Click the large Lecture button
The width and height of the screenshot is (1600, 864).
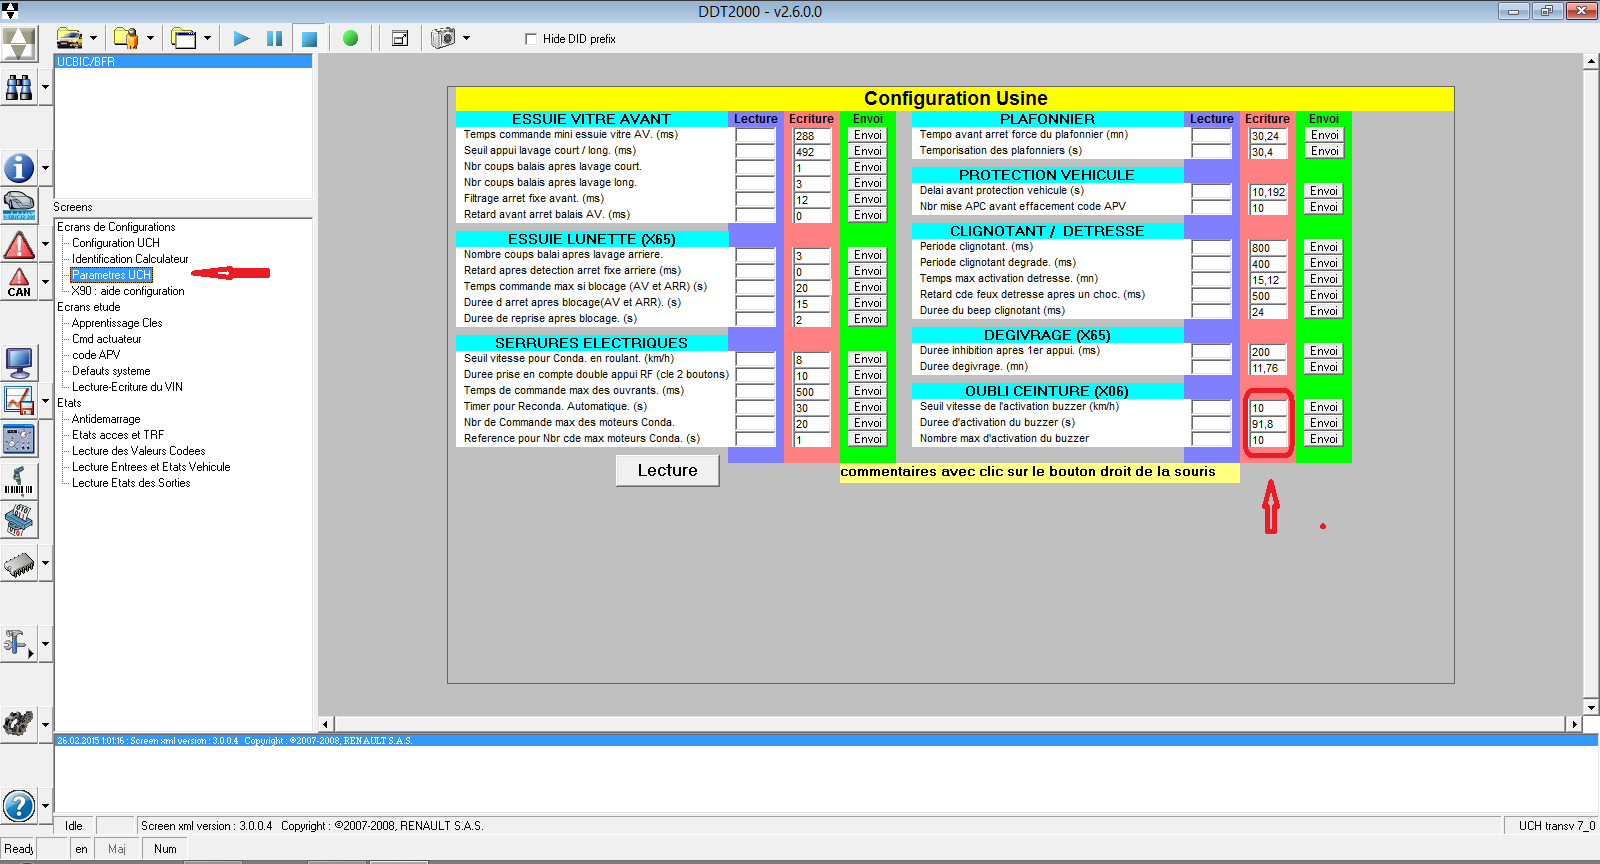coord(667,470)
